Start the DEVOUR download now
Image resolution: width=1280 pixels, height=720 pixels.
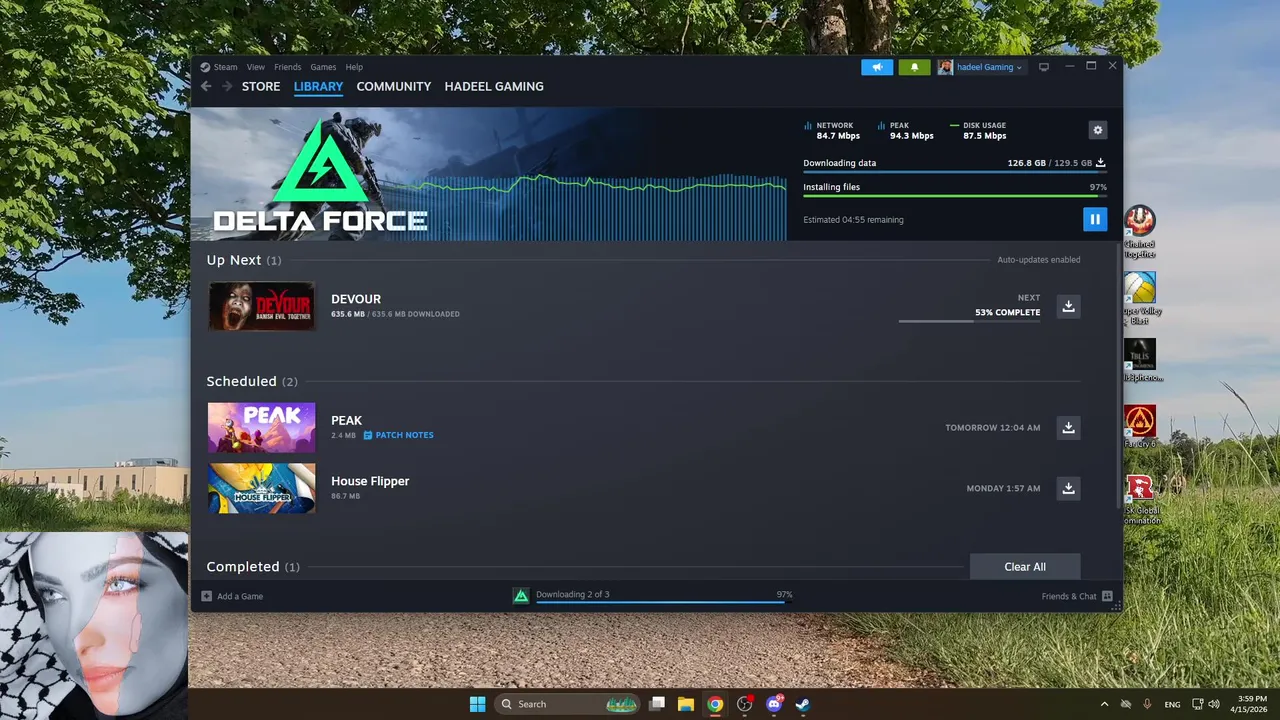click(x=1068, y=306)
